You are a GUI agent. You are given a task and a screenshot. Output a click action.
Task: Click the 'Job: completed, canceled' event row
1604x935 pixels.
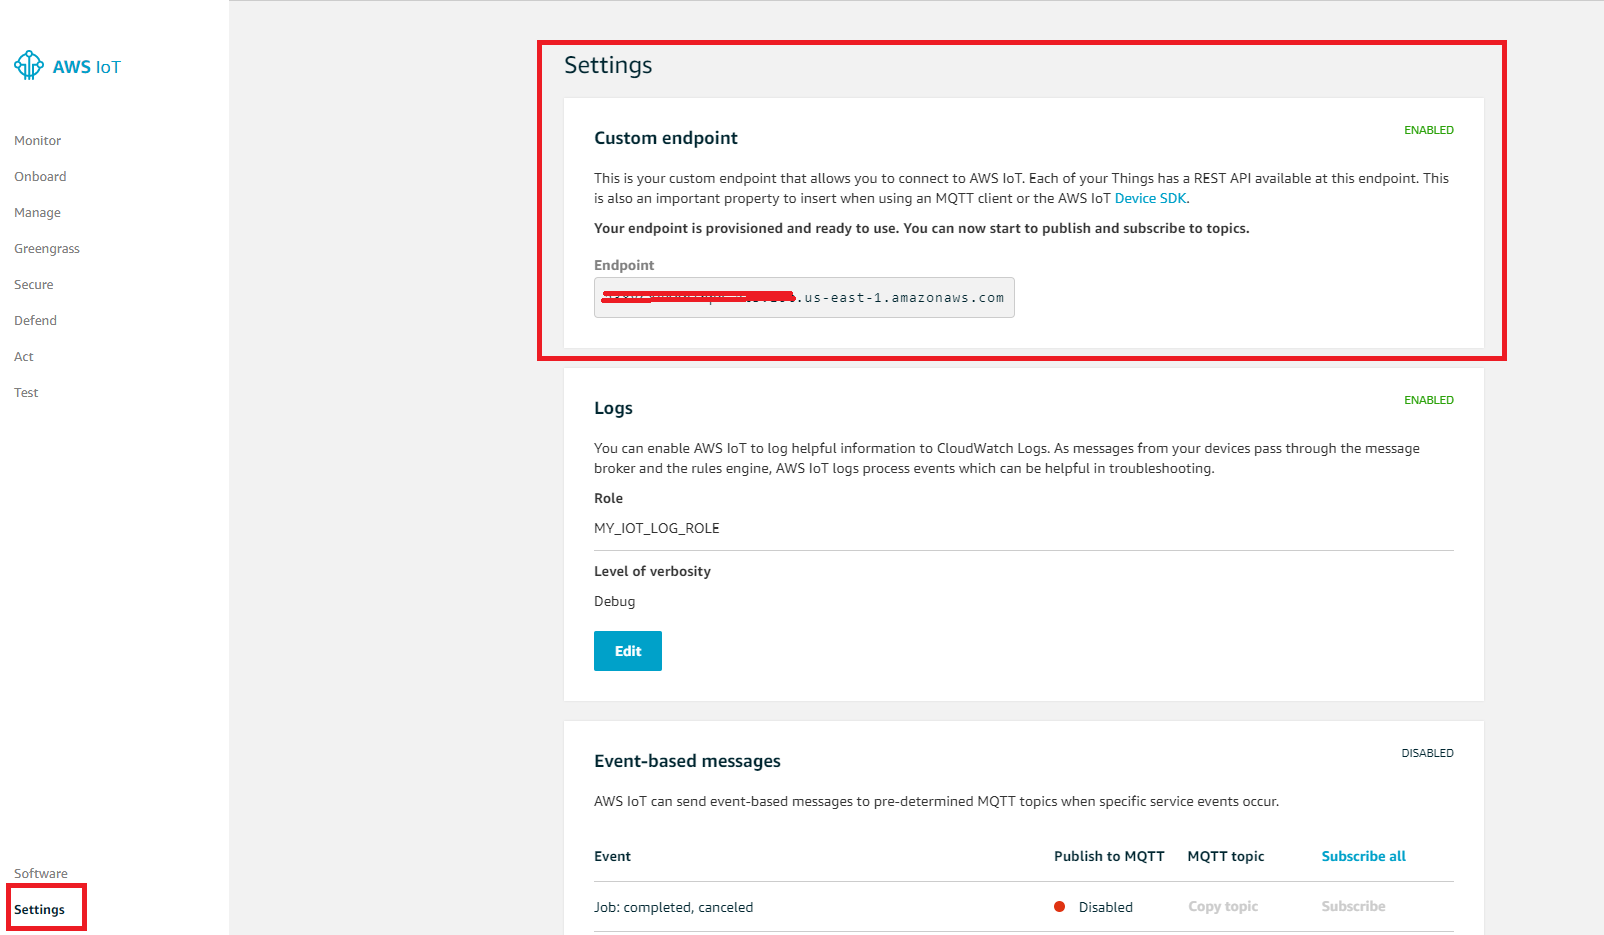click(1024, 907)
